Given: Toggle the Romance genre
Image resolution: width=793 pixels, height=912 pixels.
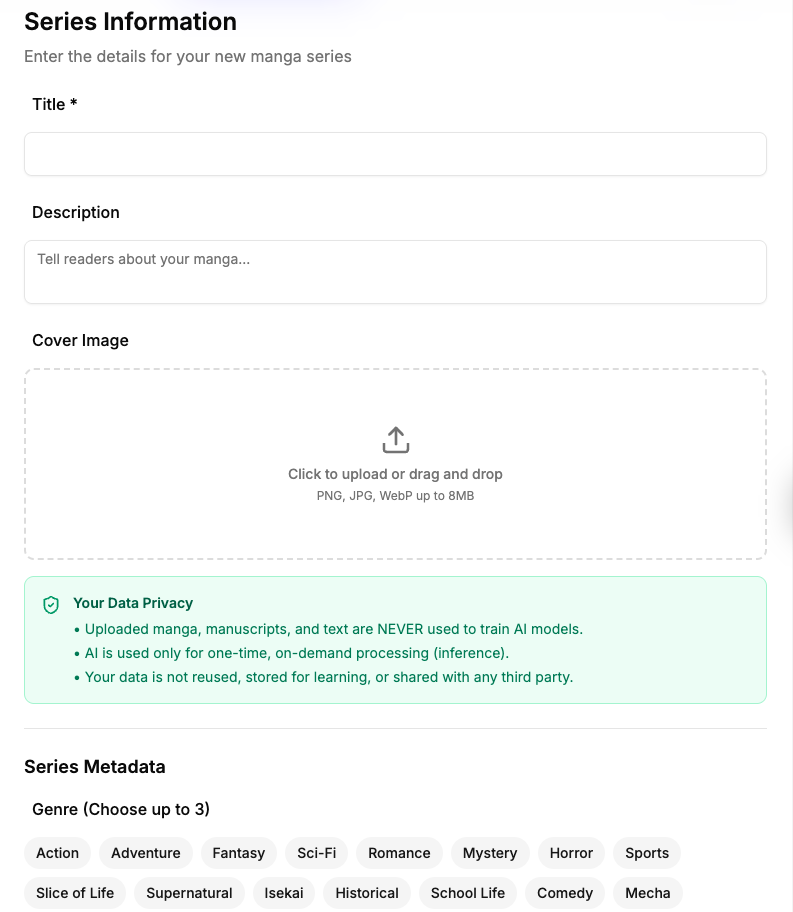Looking at the screenshot, I should (398, 852).
